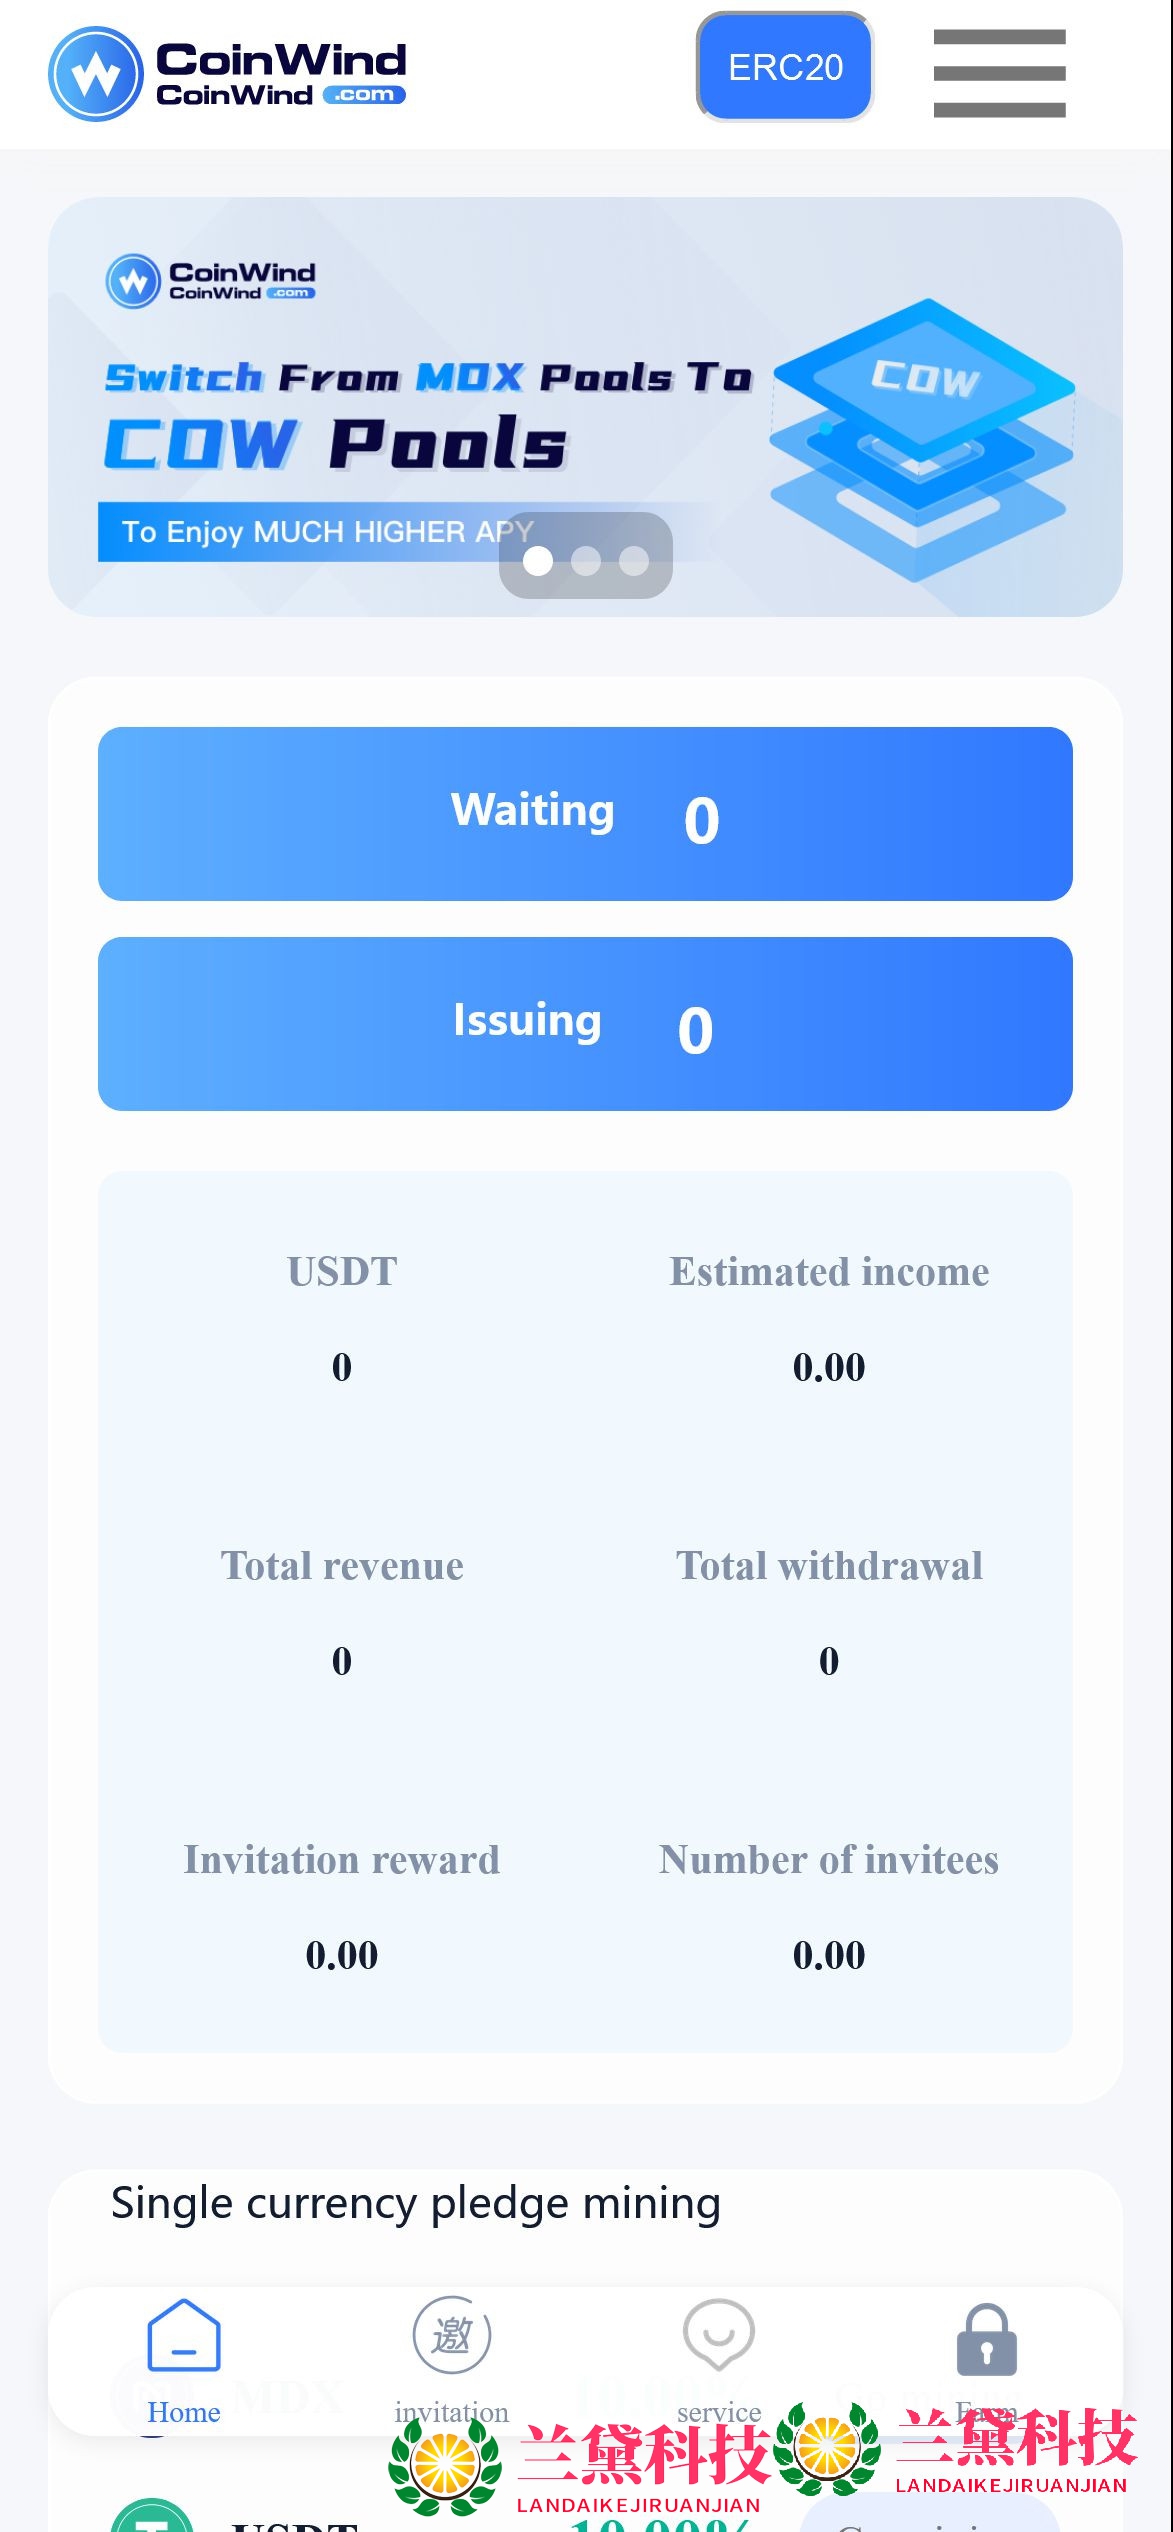The image size is (1173, 2532).
Task: Open the service chat bubble icon
Action: (x=718, y=2336)
